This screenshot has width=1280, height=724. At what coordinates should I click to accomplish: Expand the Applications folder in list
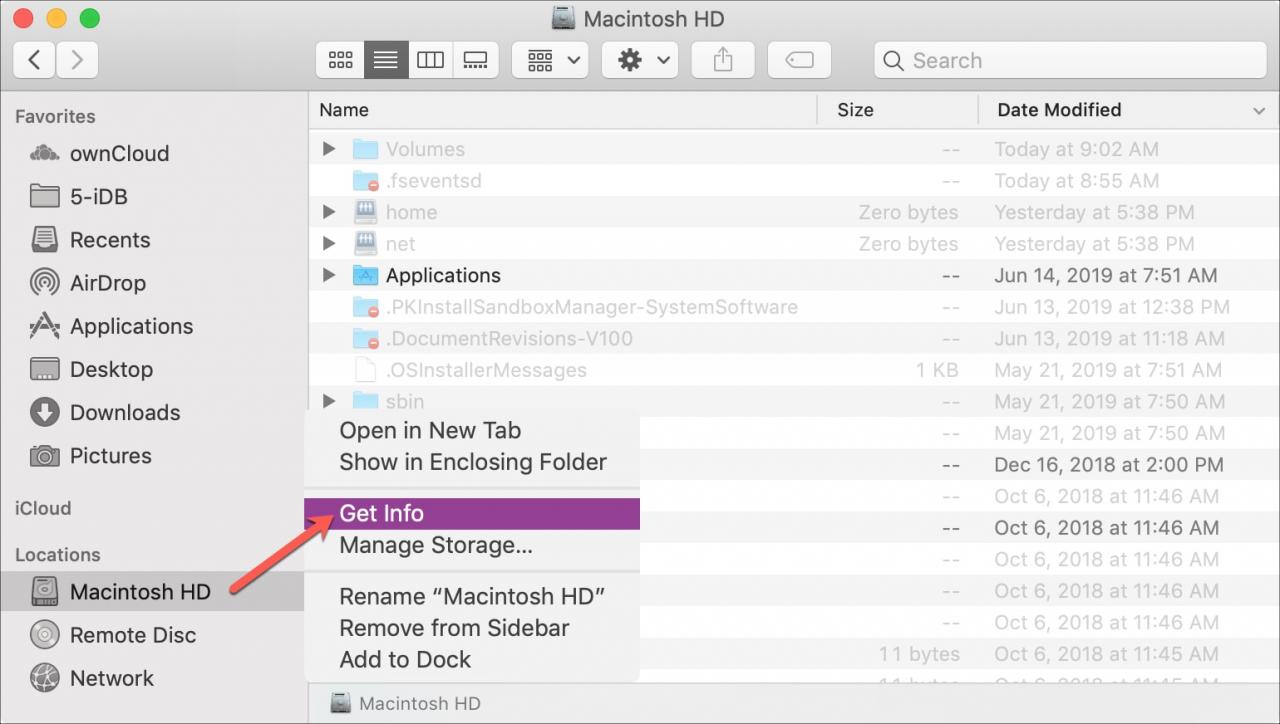point(328,275)
